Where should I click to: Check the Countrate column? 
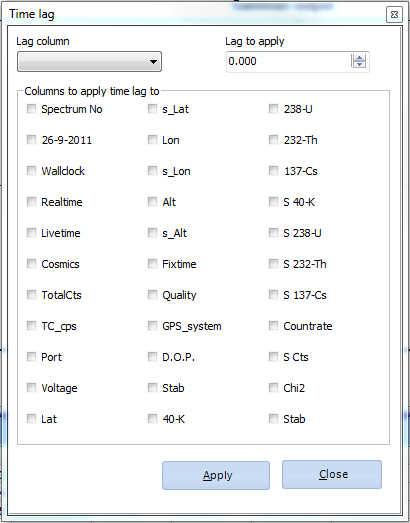tap(274, 326)
